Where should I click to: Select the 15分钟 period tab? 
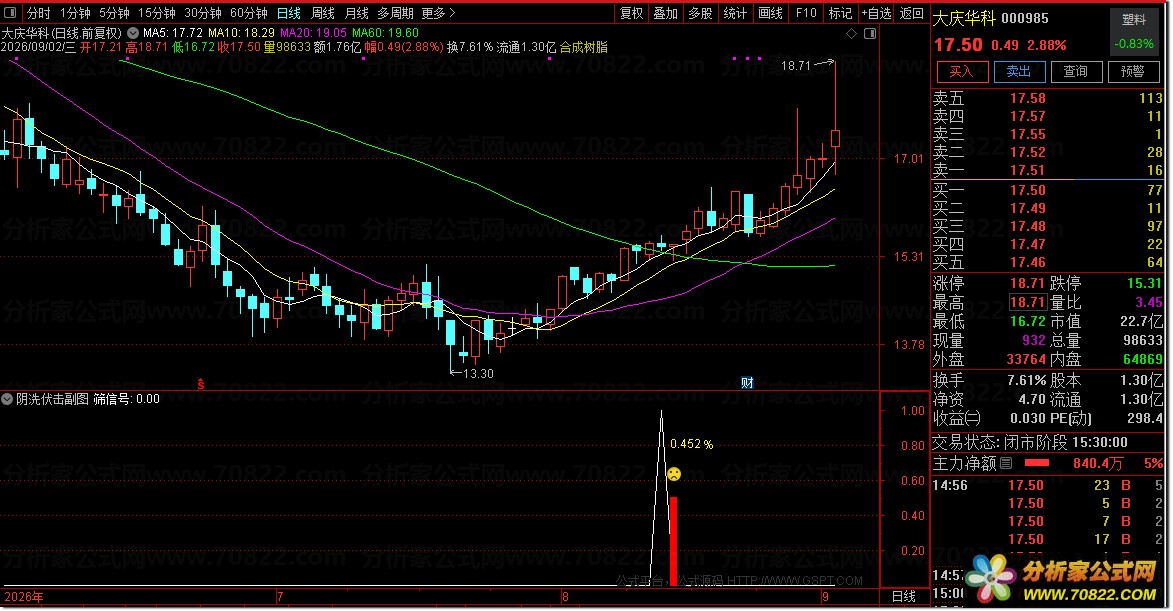[x=156, y=13]
